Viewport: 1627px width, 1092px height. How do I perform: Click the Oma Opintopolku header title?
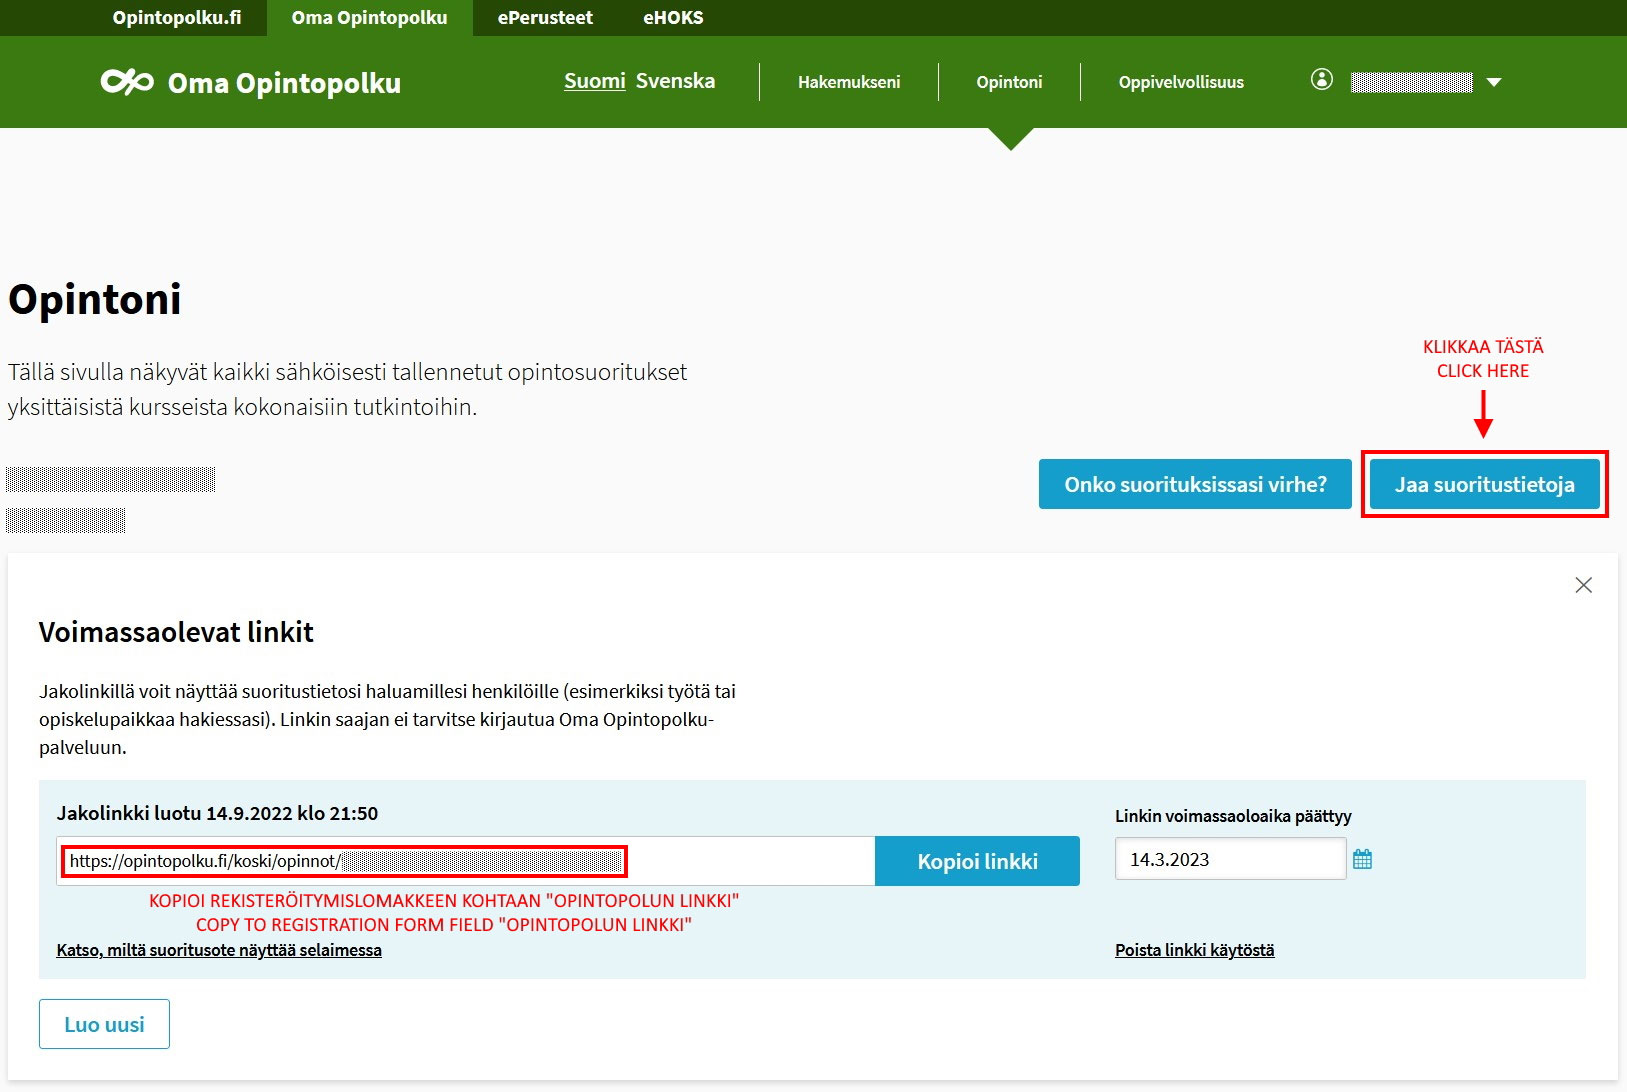coord(284,83)
